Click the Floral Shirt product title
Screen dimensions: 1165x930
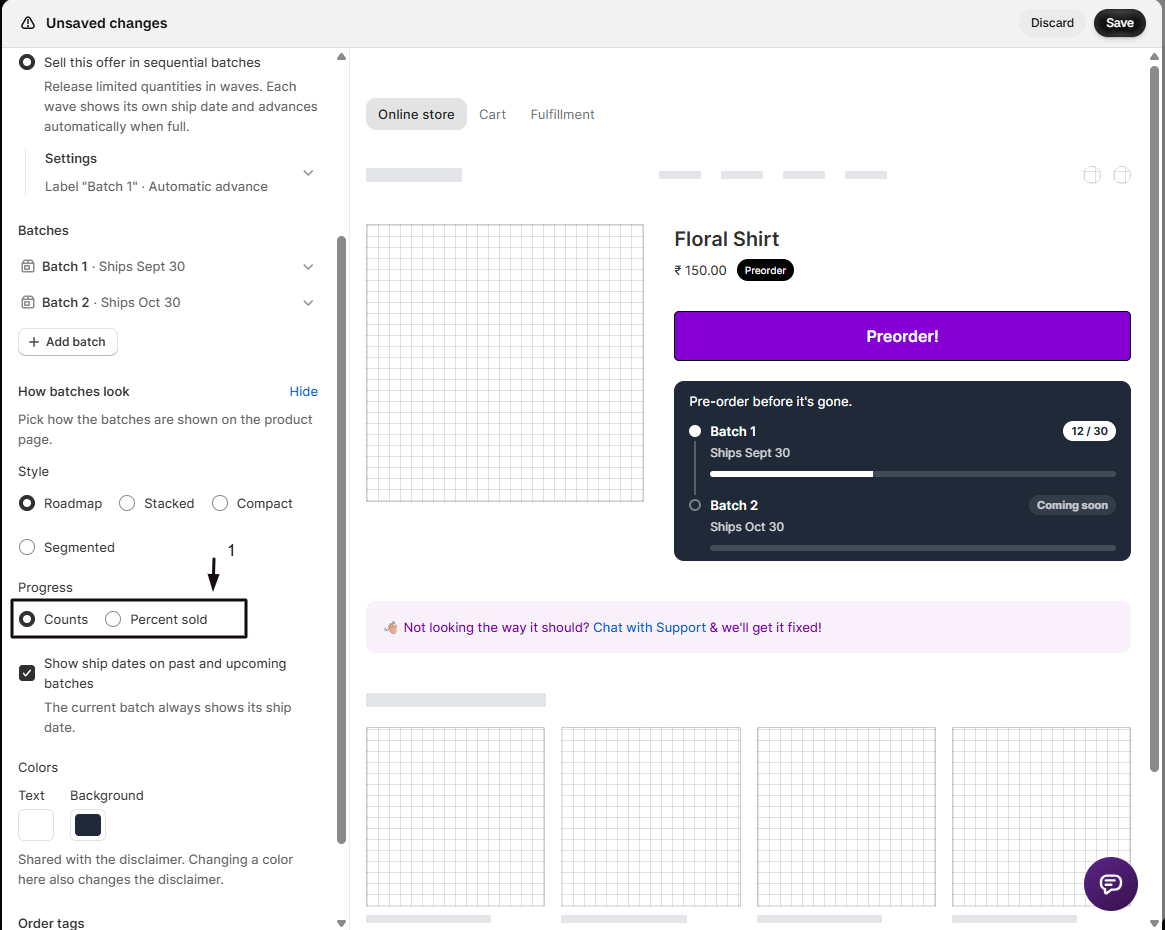(x=727, y=239)
